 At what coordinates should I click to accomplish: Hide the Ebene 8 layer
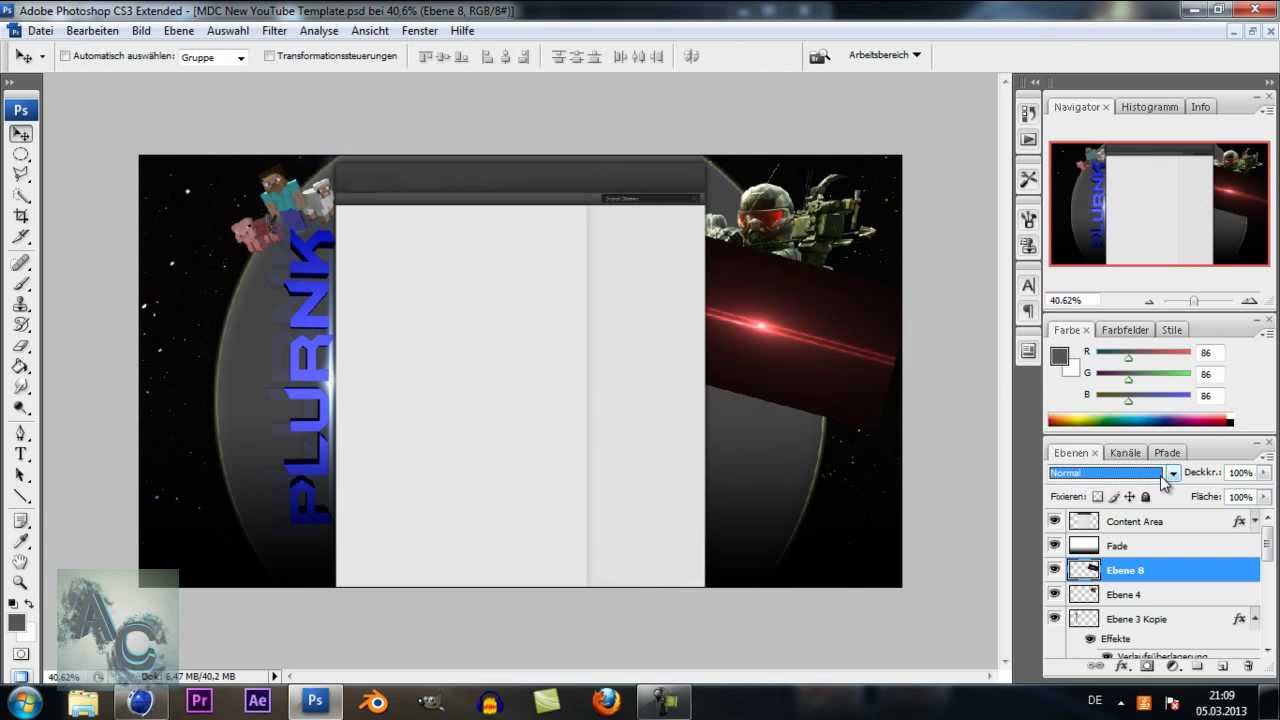[1054, 570]
